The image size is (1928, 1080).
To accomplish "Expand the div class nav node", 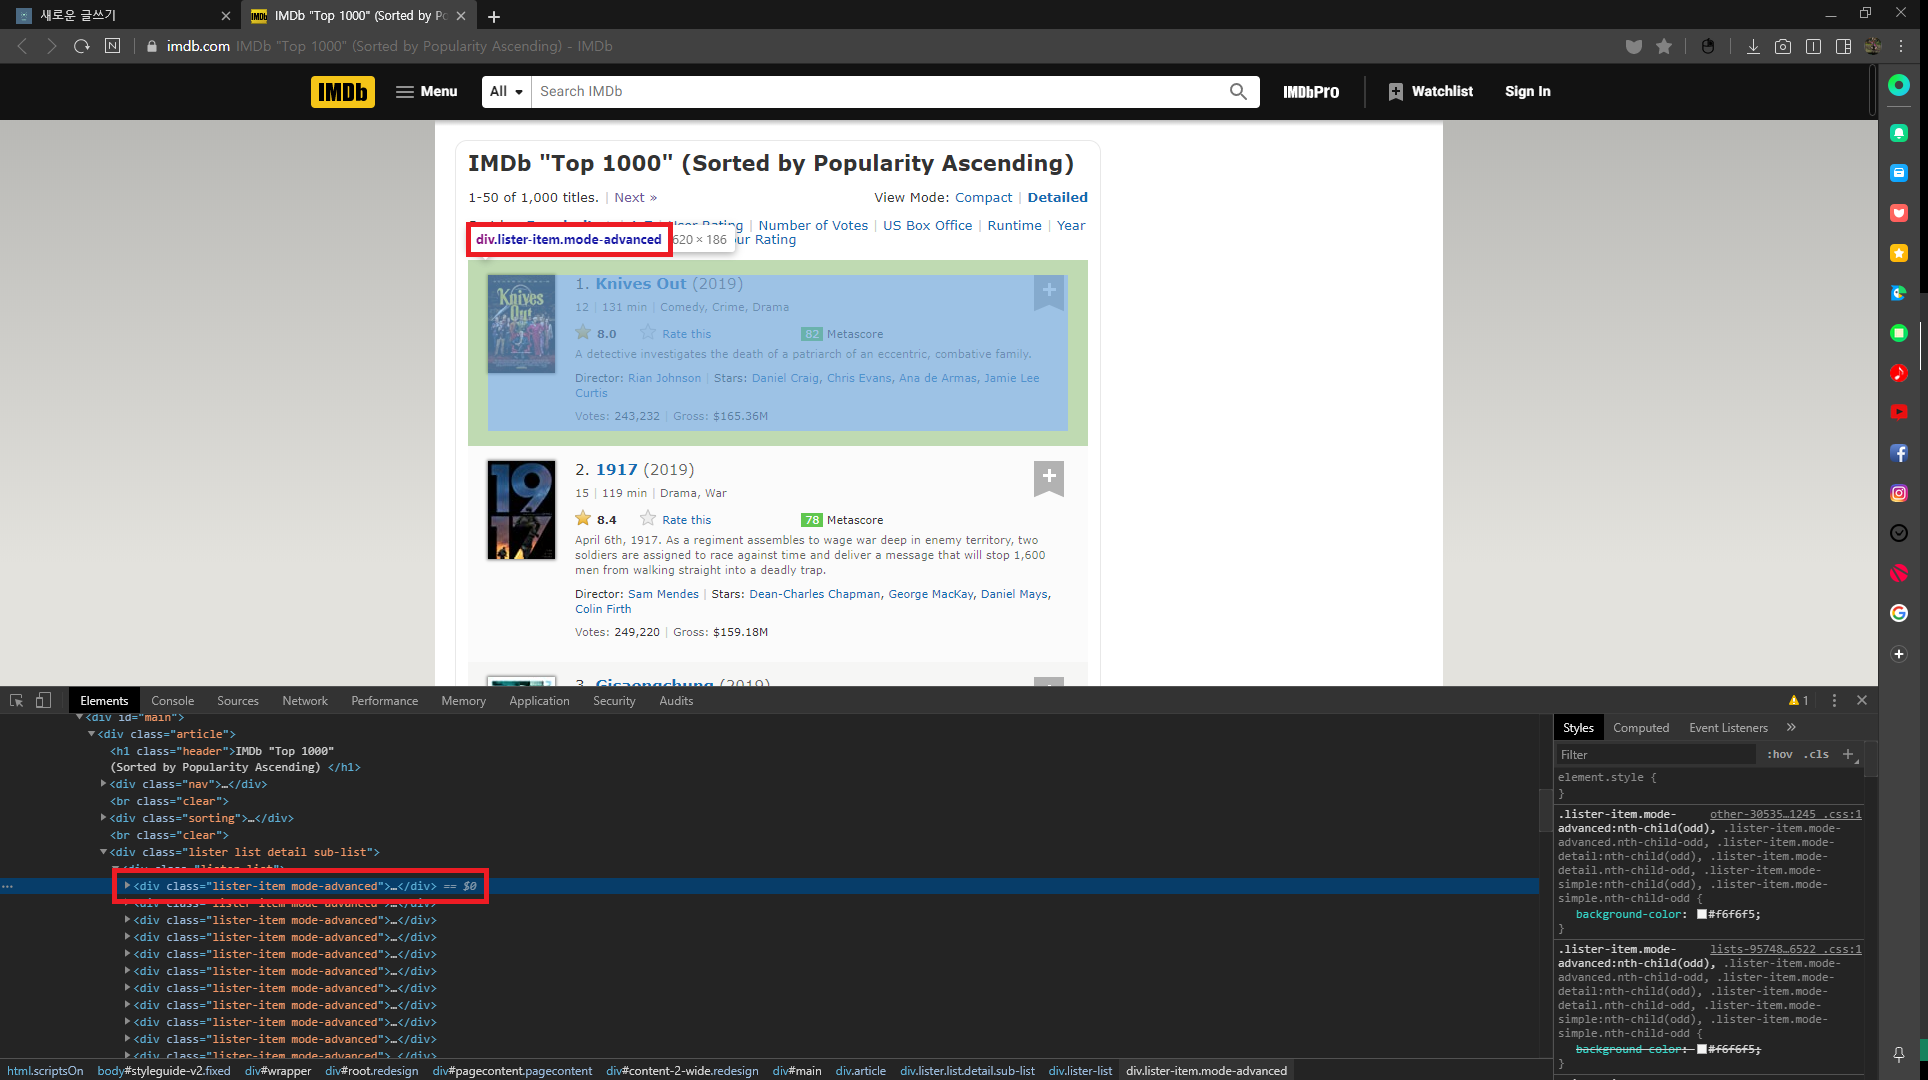I will pyautogui.click(x=104, y=784).
